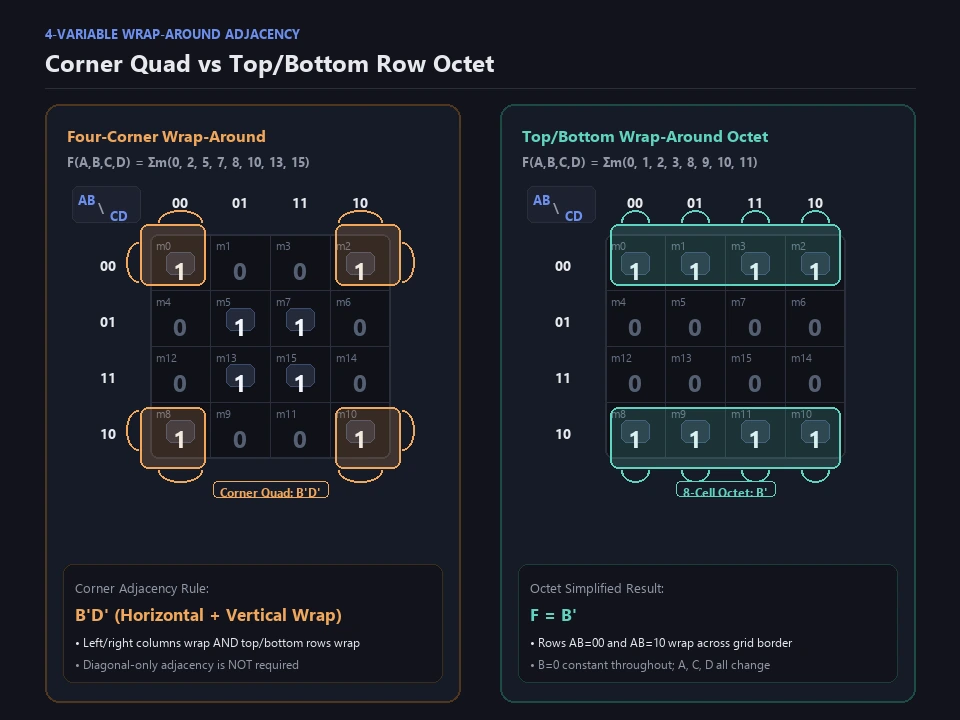Select cell m10 in the Four-Corner map
The image size is (960, 720).
click(360, 431)
